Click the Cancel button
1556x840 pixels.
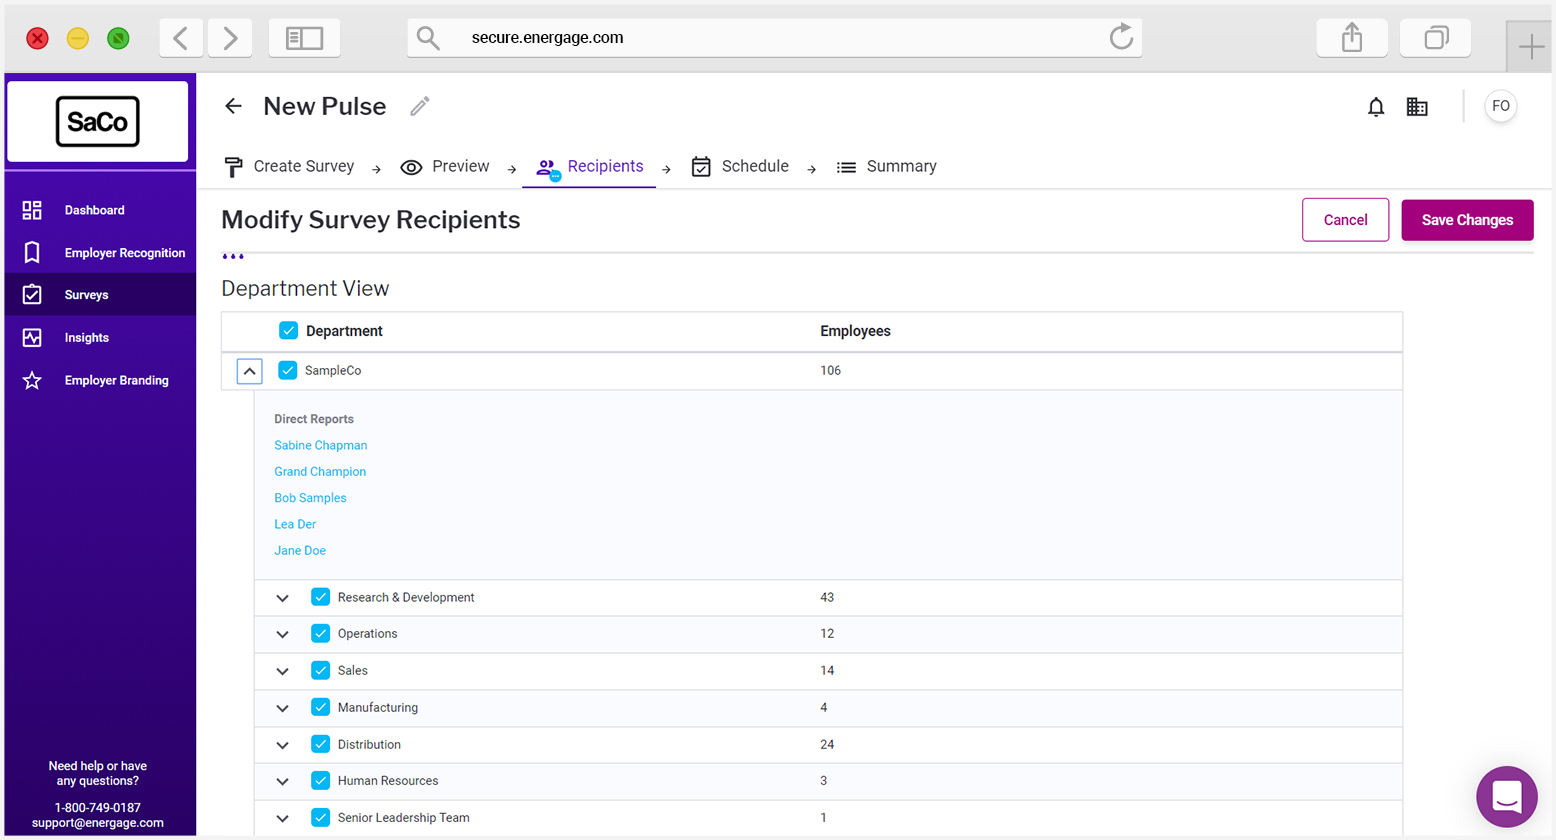pos(1345,220)
